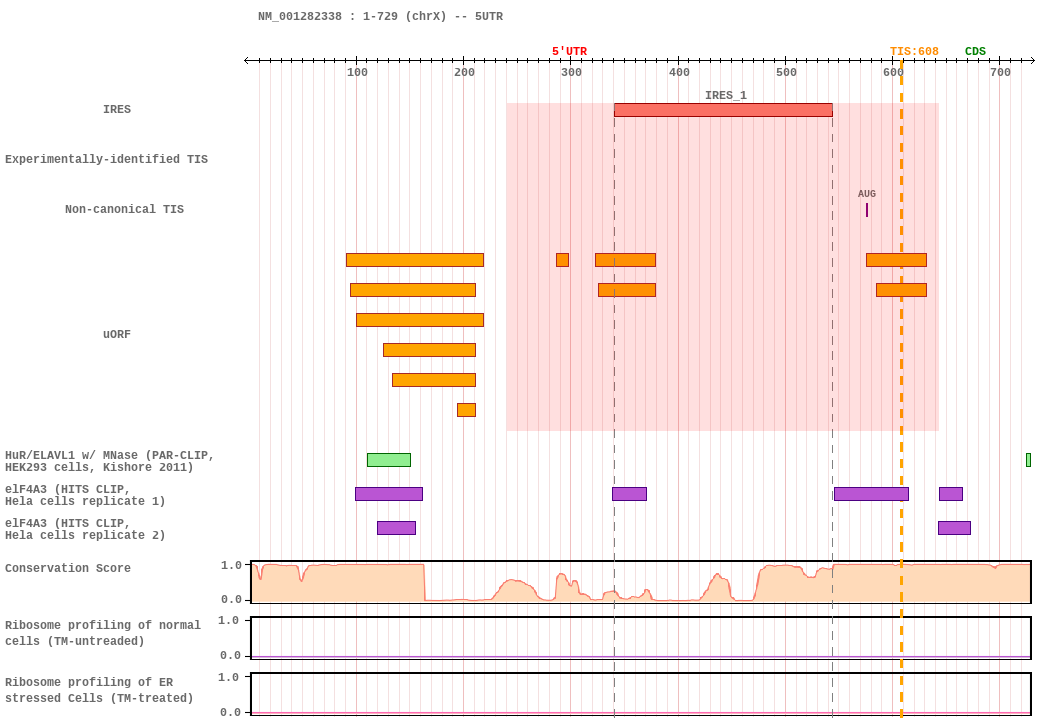Click eIF4A3 replicate 1 bar crossing the TIS line
This screenshot has height=726, width=1050.
(871, 494)
